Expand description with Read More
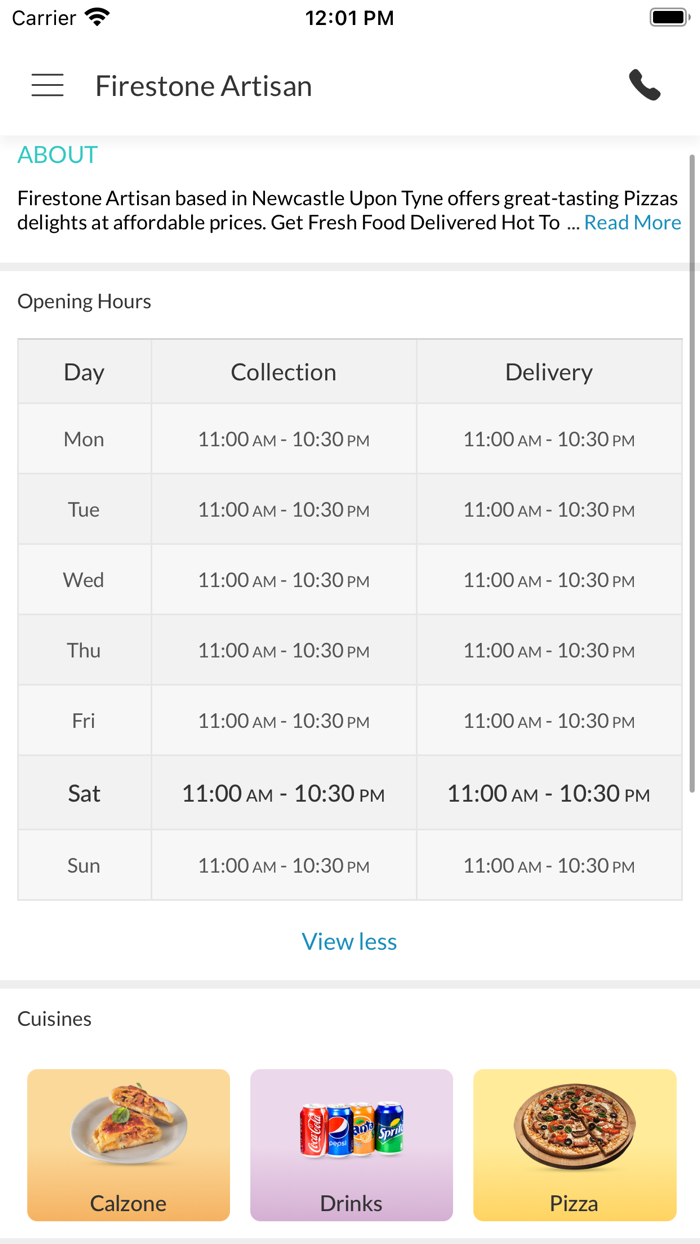This screenshot has width=700, height=1244. pyautogui.click(x=632, y=222)
